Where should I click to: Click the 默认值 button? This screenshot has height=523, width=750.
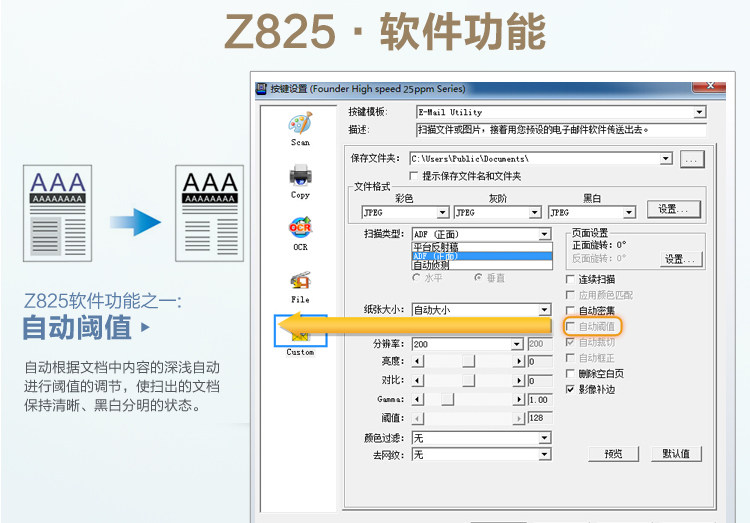tap(676, 454)
